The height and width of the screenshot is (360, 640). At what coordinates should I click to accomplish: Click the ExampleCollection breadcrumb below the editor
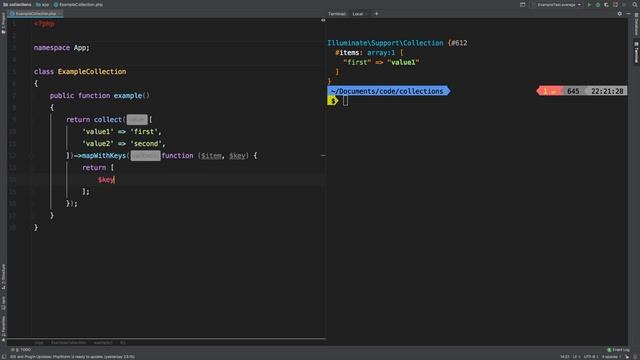[x=69, y=343]
